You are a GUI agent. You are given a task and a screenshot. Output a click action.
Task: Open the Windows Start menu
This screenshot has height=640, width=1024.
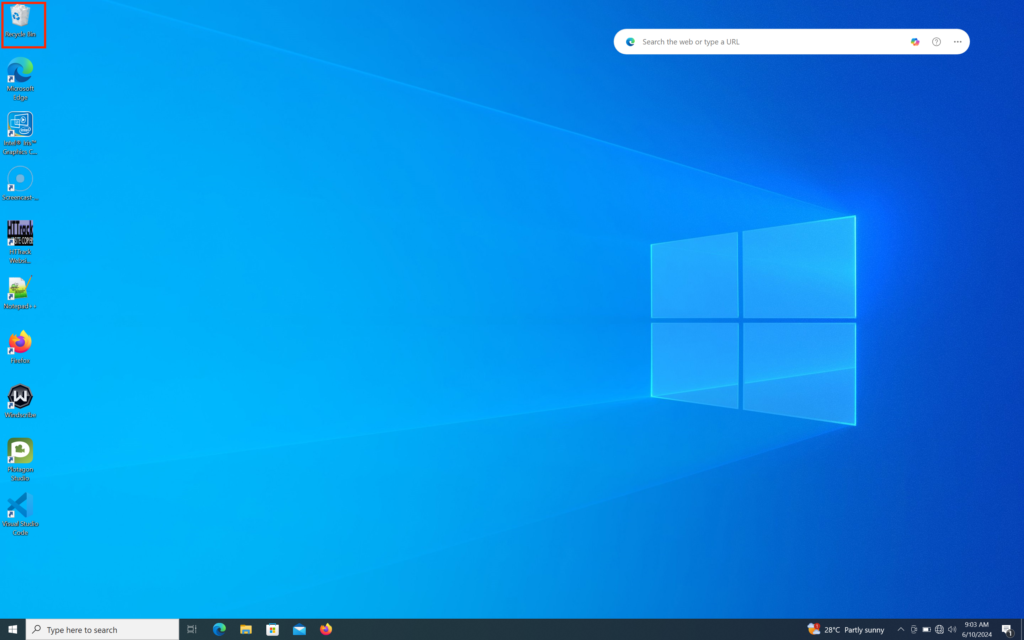point(12,630)
